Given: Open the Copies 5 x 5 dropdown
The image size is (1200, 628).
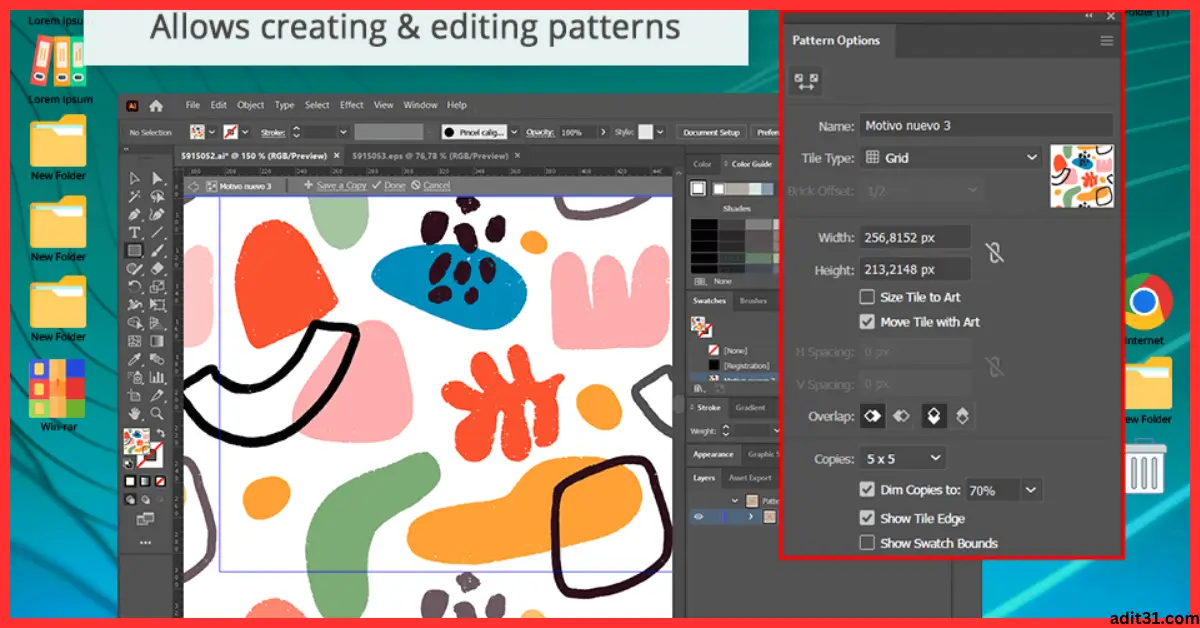Looking at the screenshot, I should [902, 458].
